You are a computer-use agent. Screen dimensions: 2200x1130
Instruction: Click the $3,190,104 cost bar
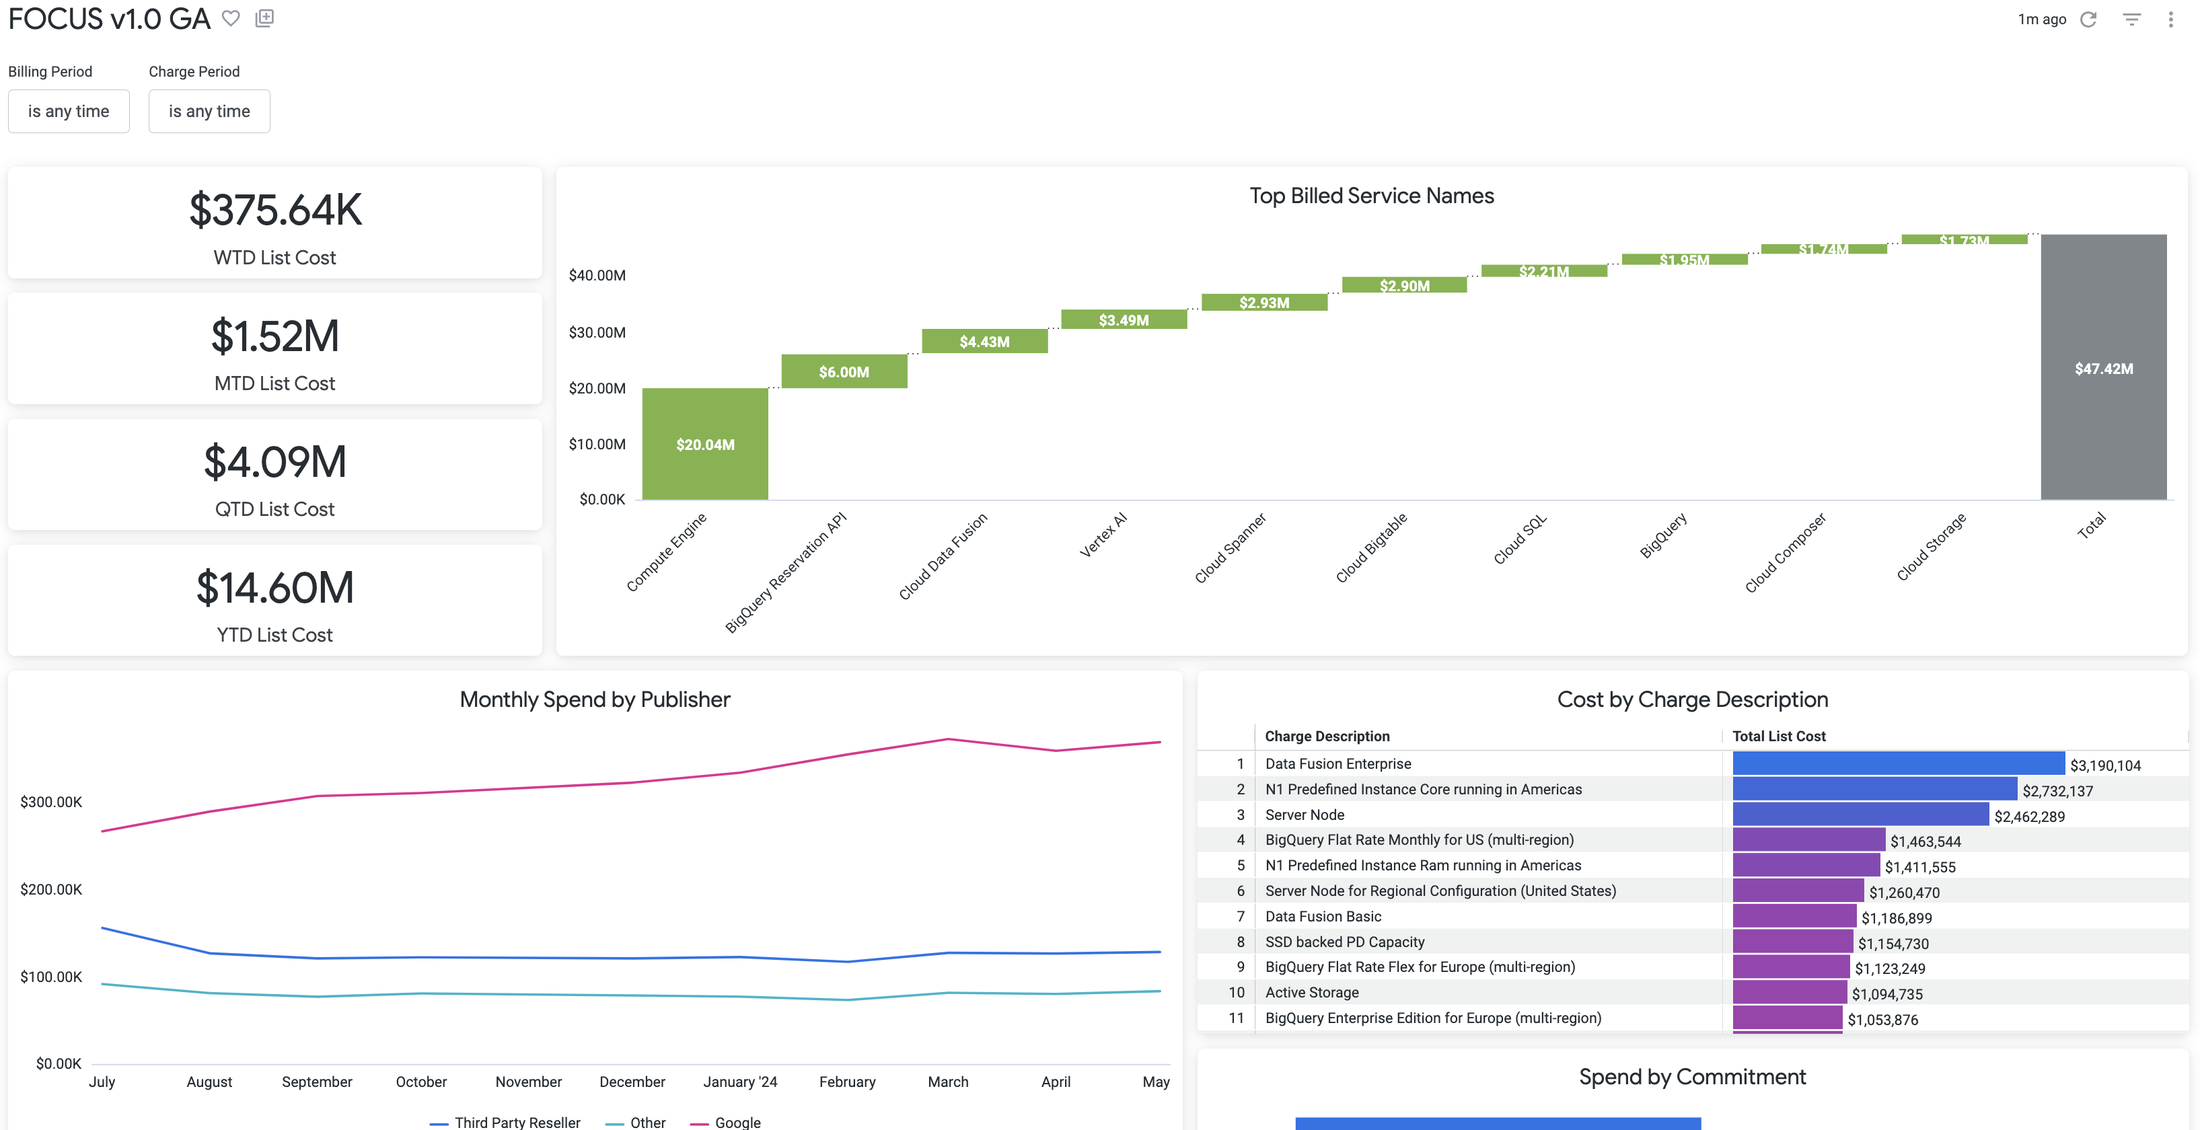tap(1898, 764)
